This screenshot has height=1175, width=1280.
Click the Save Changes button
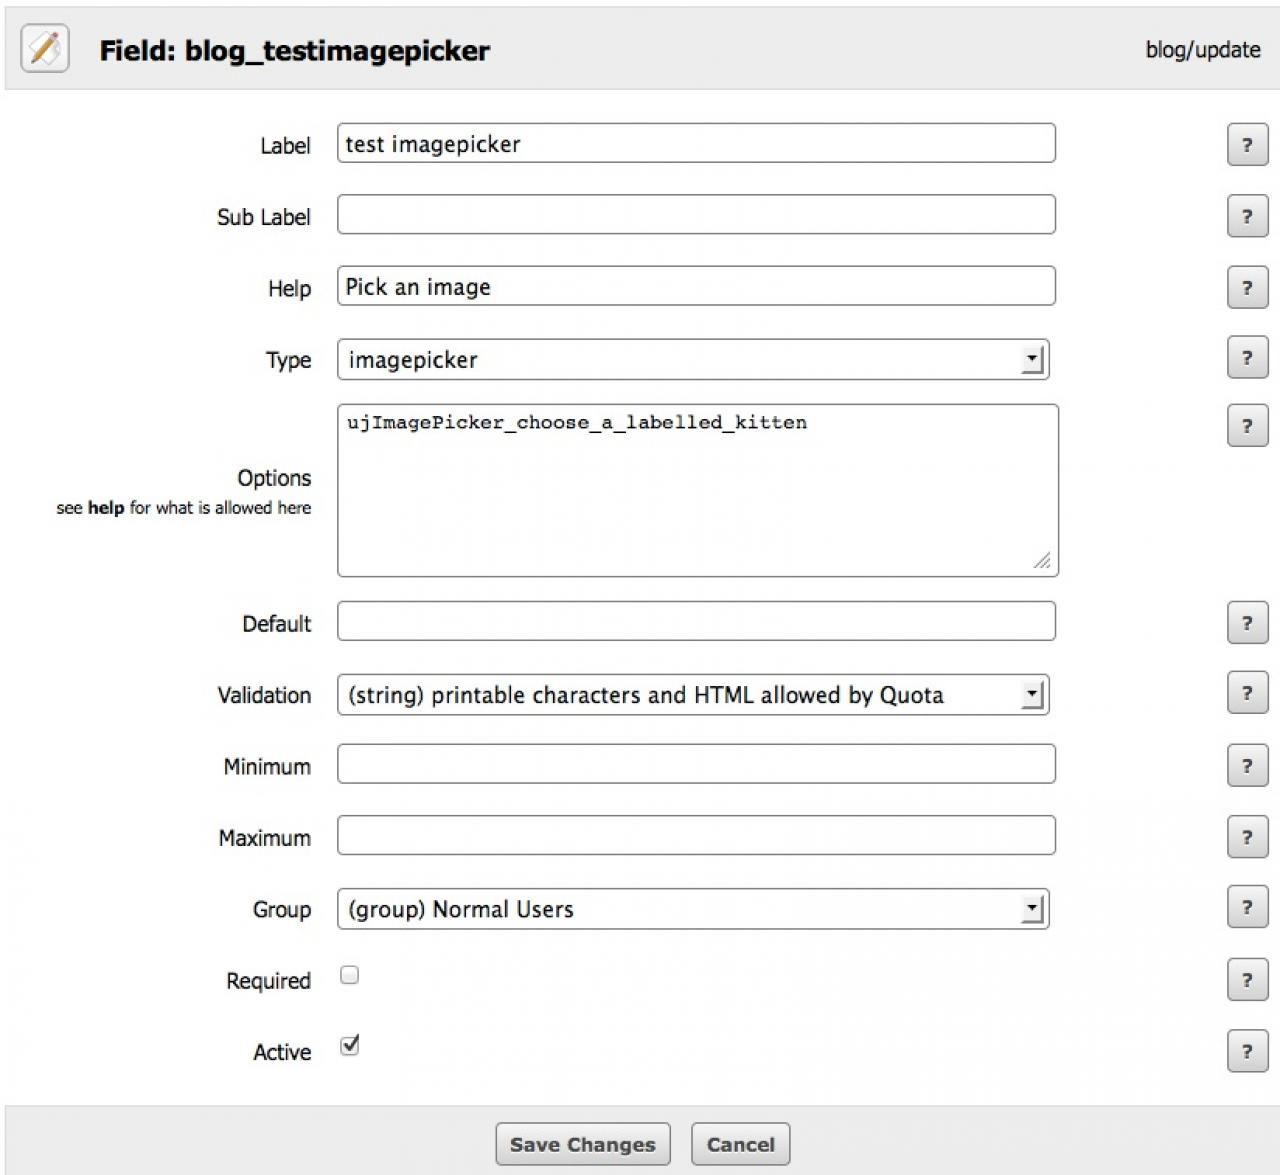click(x=582, y=1145)
